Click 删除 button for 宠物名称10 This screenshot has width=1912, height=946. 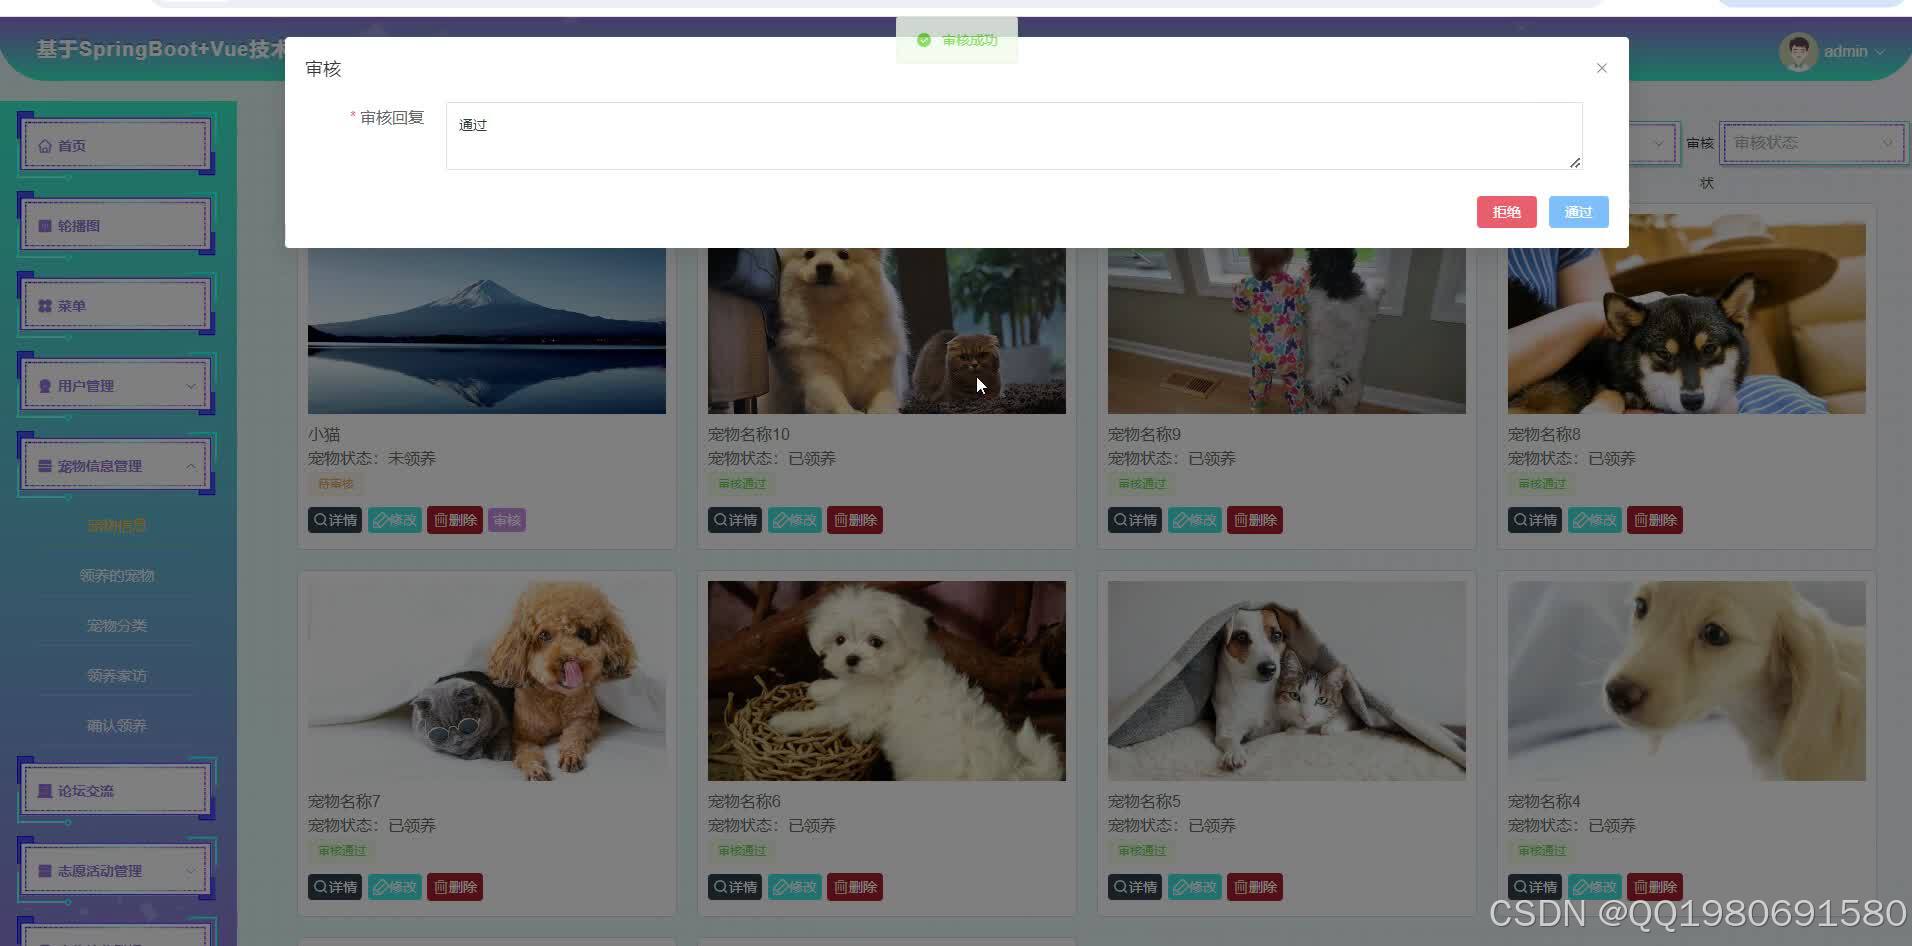click(855, 520)
